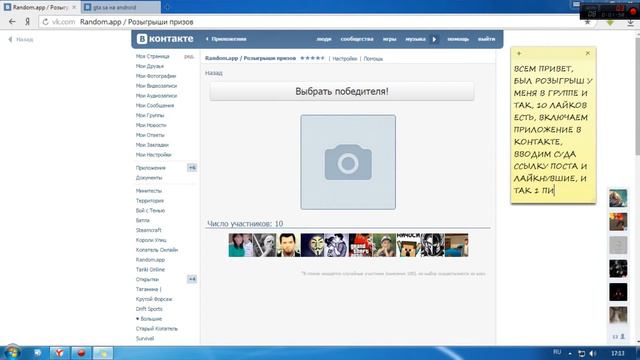
Task: Expand the "Большие" sidebar group
Action: [x=149, y=319]
